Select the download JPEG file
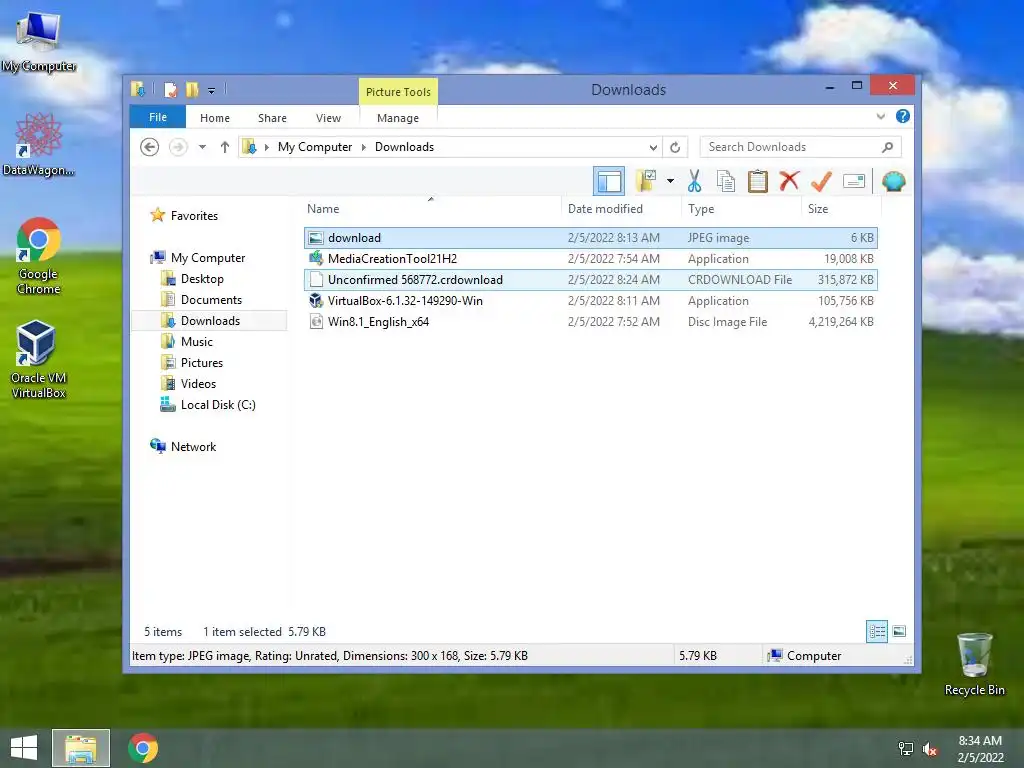The image size is (1024, 768). tap(590, 238)
